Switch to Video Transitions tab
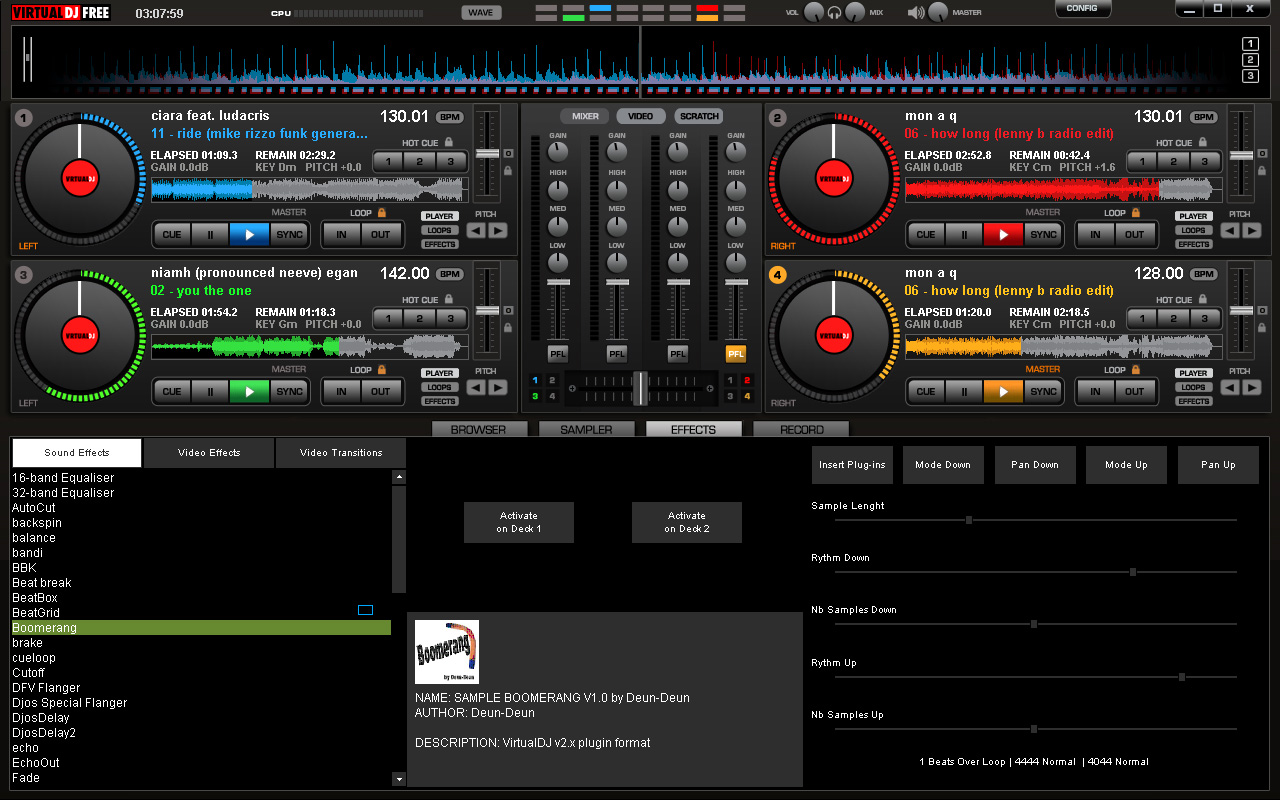The image size is (1280, 800). (x=341, y=453)
